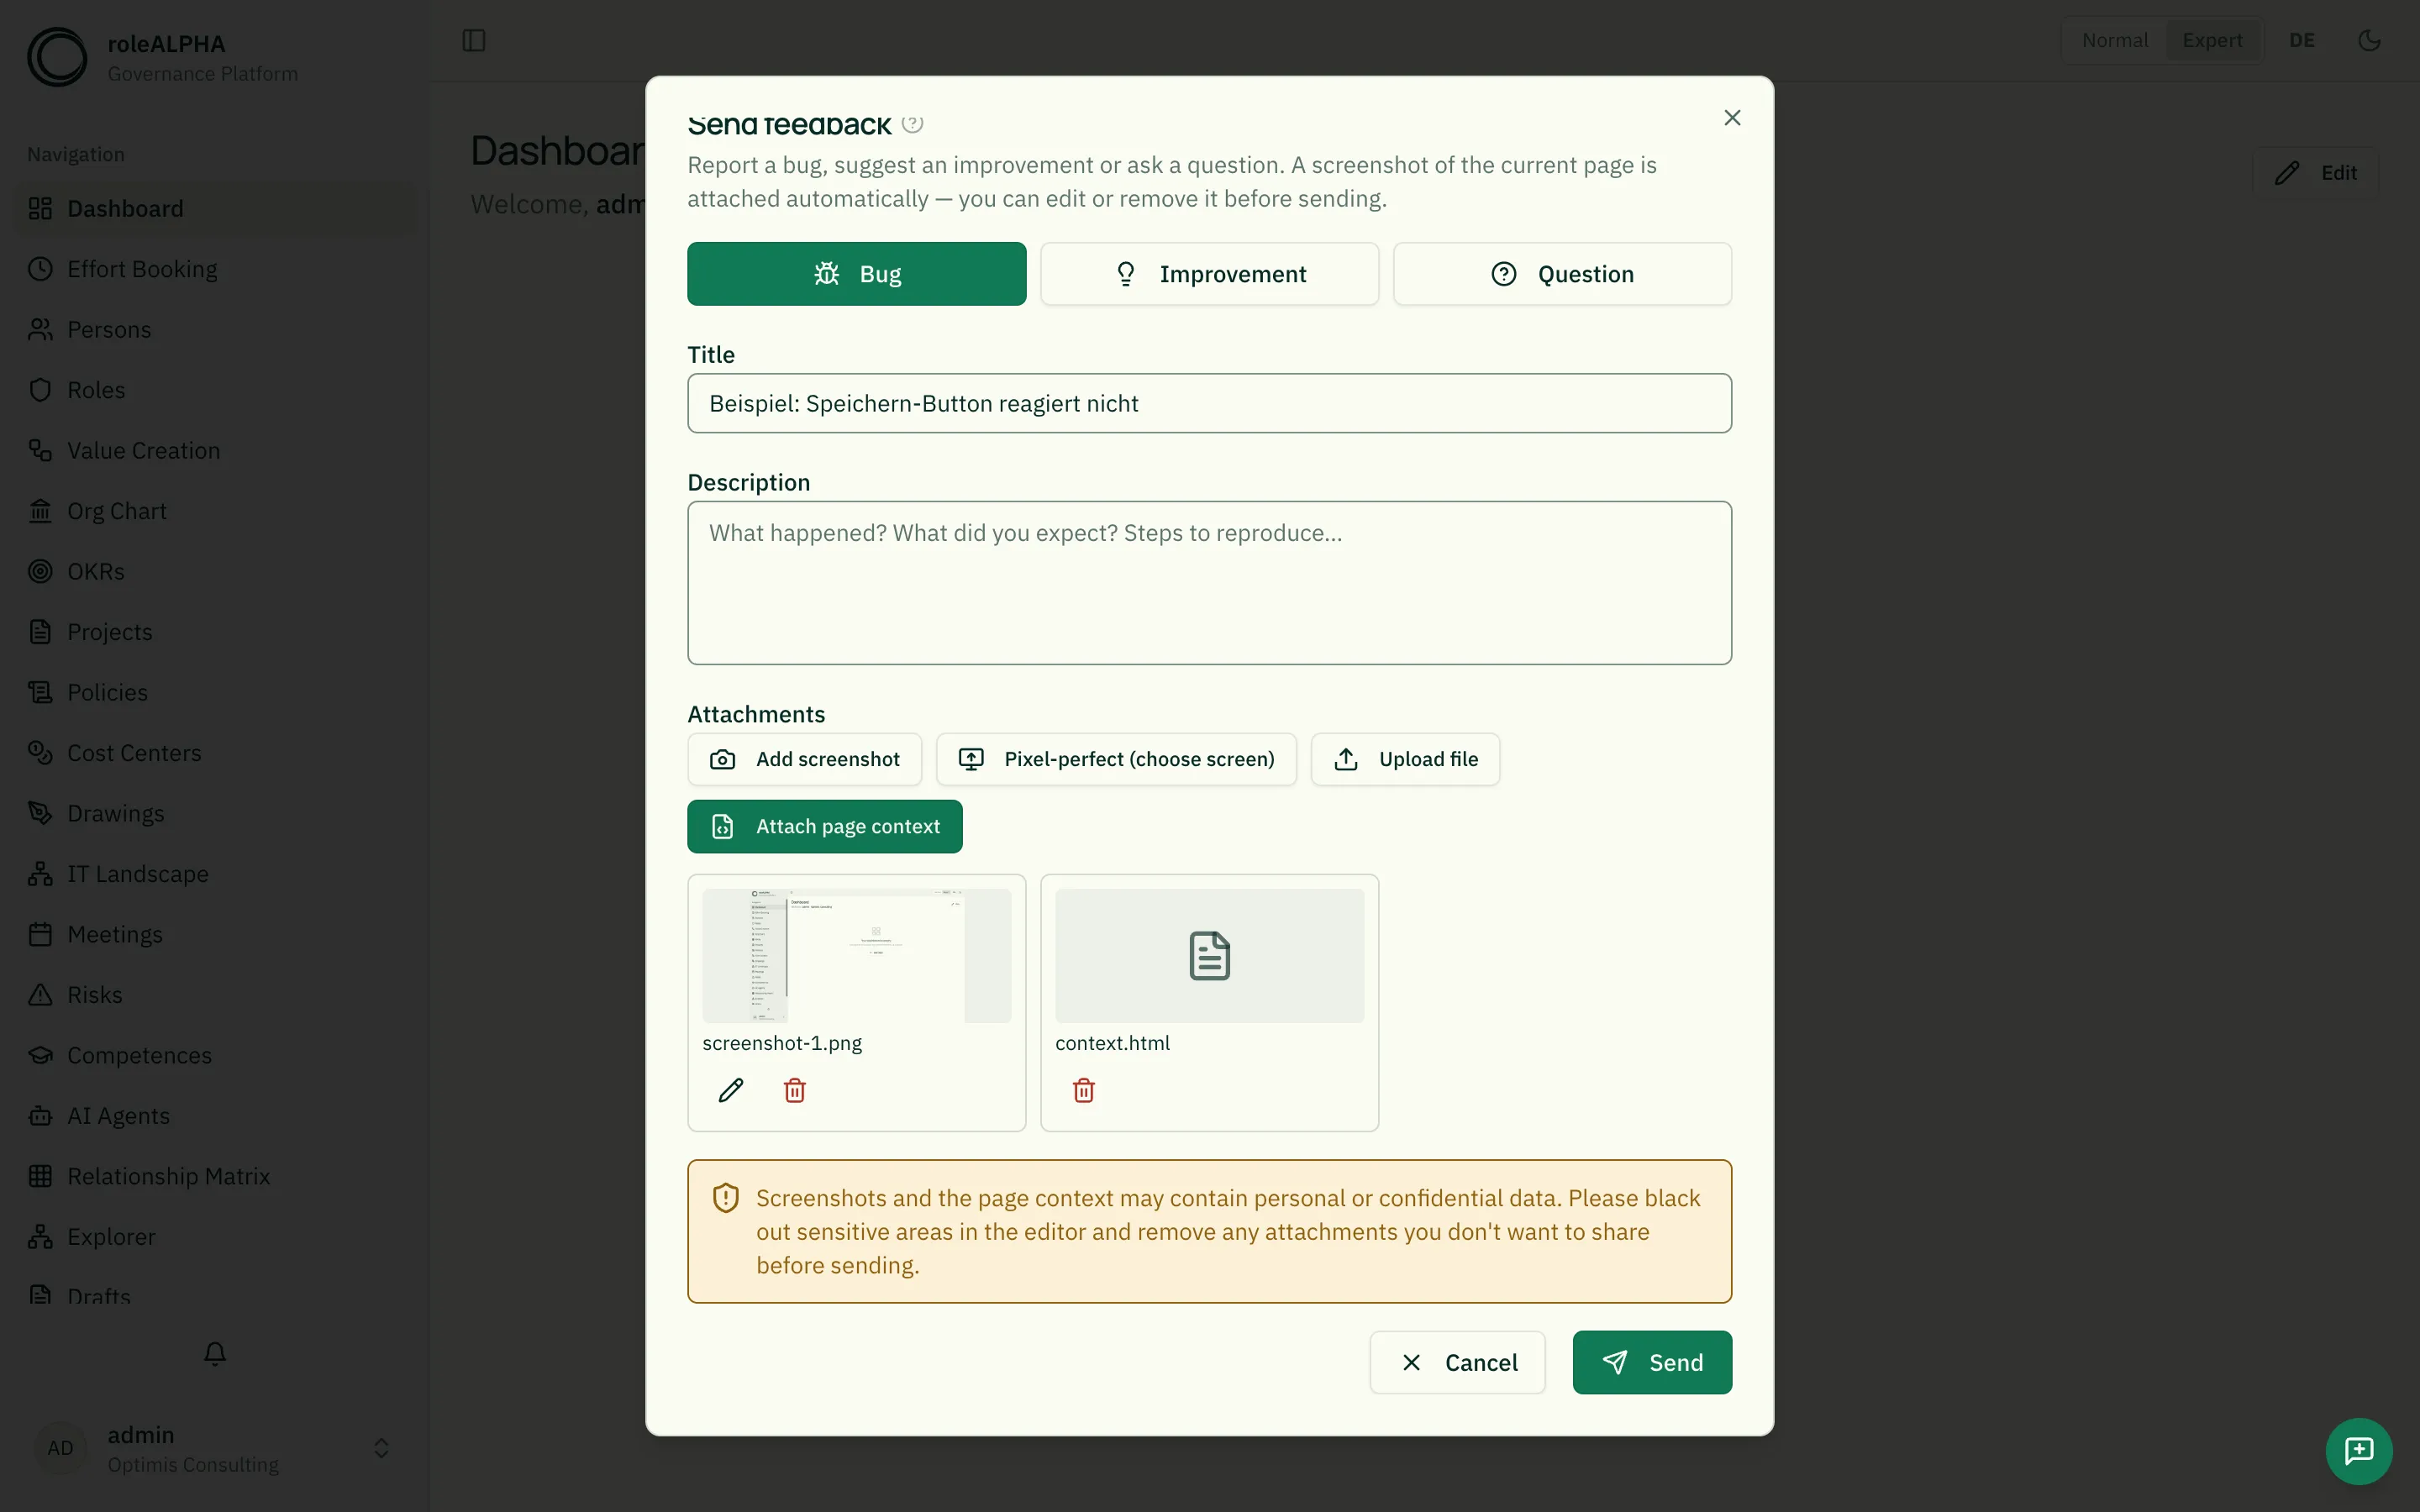
Task: Click Attach page context
Action: (825, 826)
